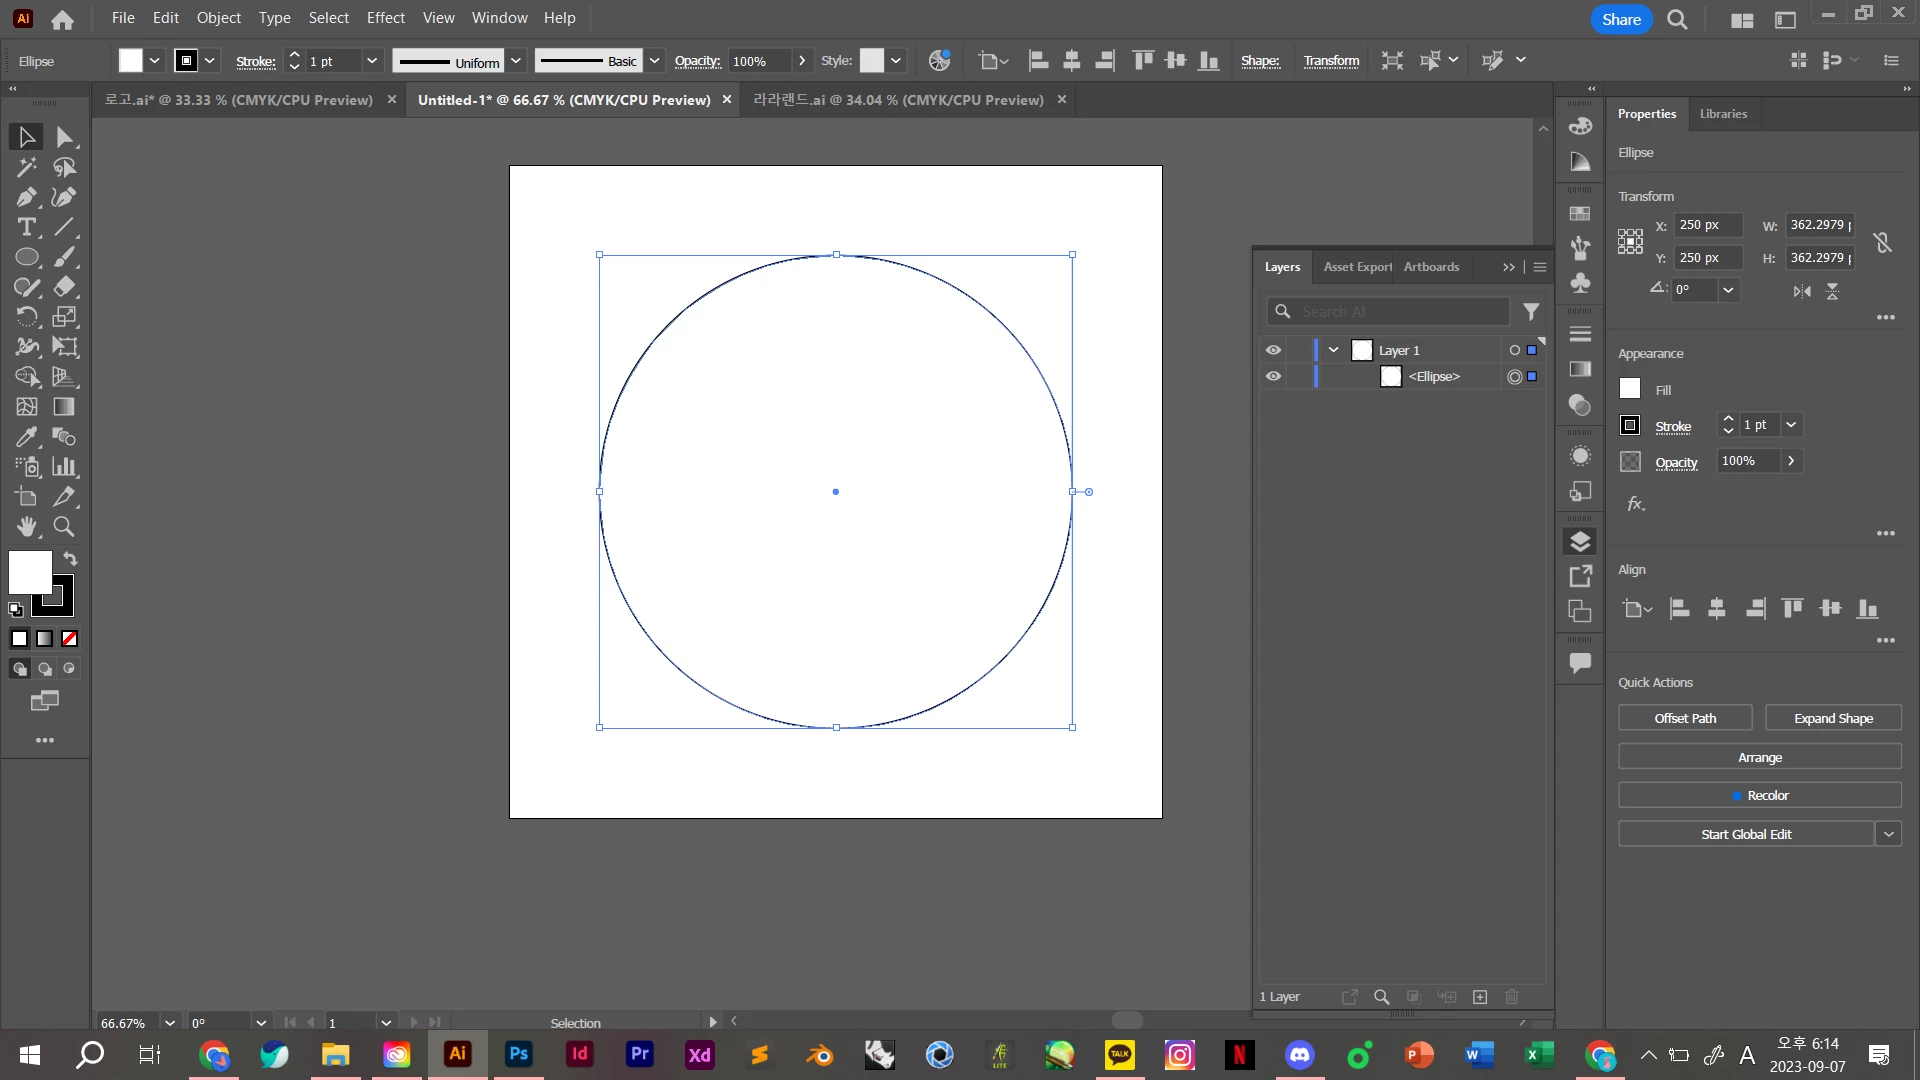Image resolution: width=1920 pixels, height=1080 pixels.
Task: Switch to the Artboards tab
Action: [x=1431, y=267]
